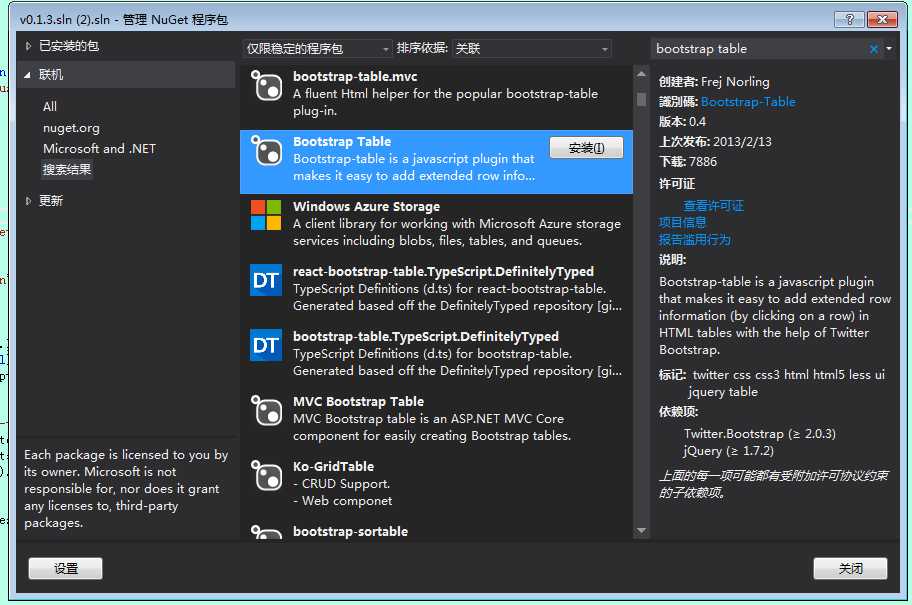This screenshot has width=912, height=605.
Task: Select Microsoft and .NET source
Action: tap(99, 149)
